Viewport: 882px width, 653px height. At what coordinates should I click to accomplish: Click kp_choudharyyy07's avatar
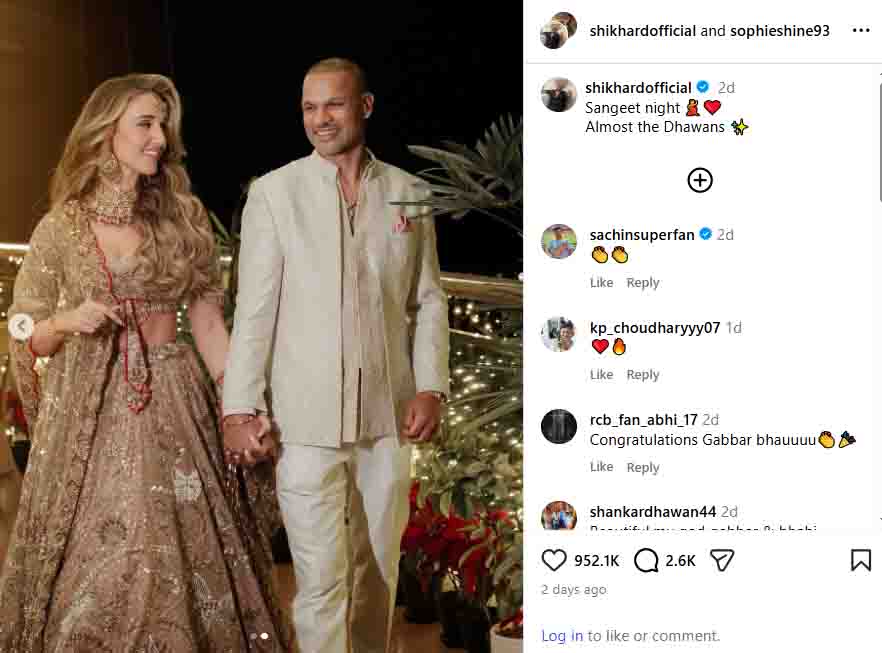559,334
